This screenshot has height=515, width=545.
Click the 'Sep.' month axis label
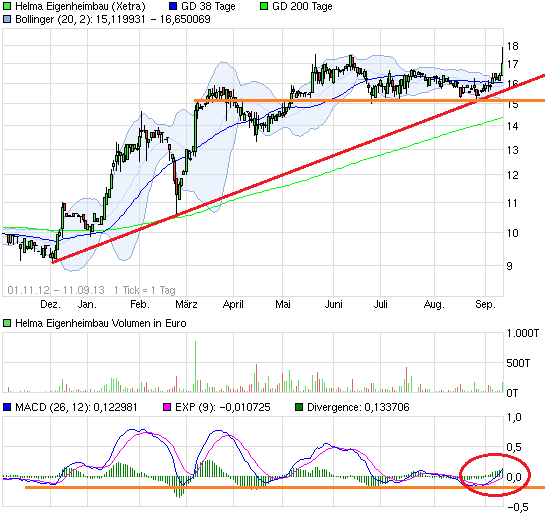pos(485,304)
